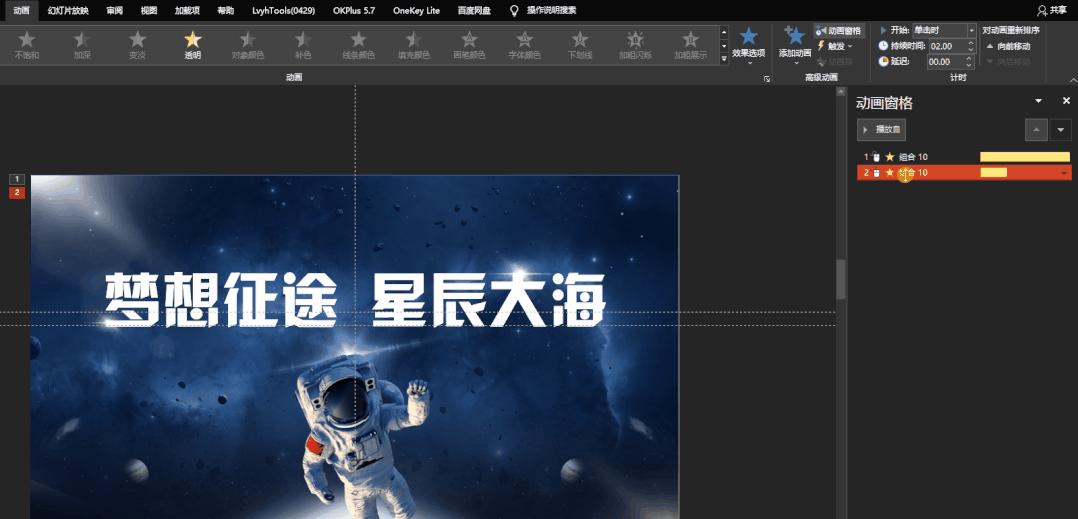This screenshot has width=1078, height=519.
Task: Select the title text 梦想征途 星辰大海
Action: click(355, 300)
